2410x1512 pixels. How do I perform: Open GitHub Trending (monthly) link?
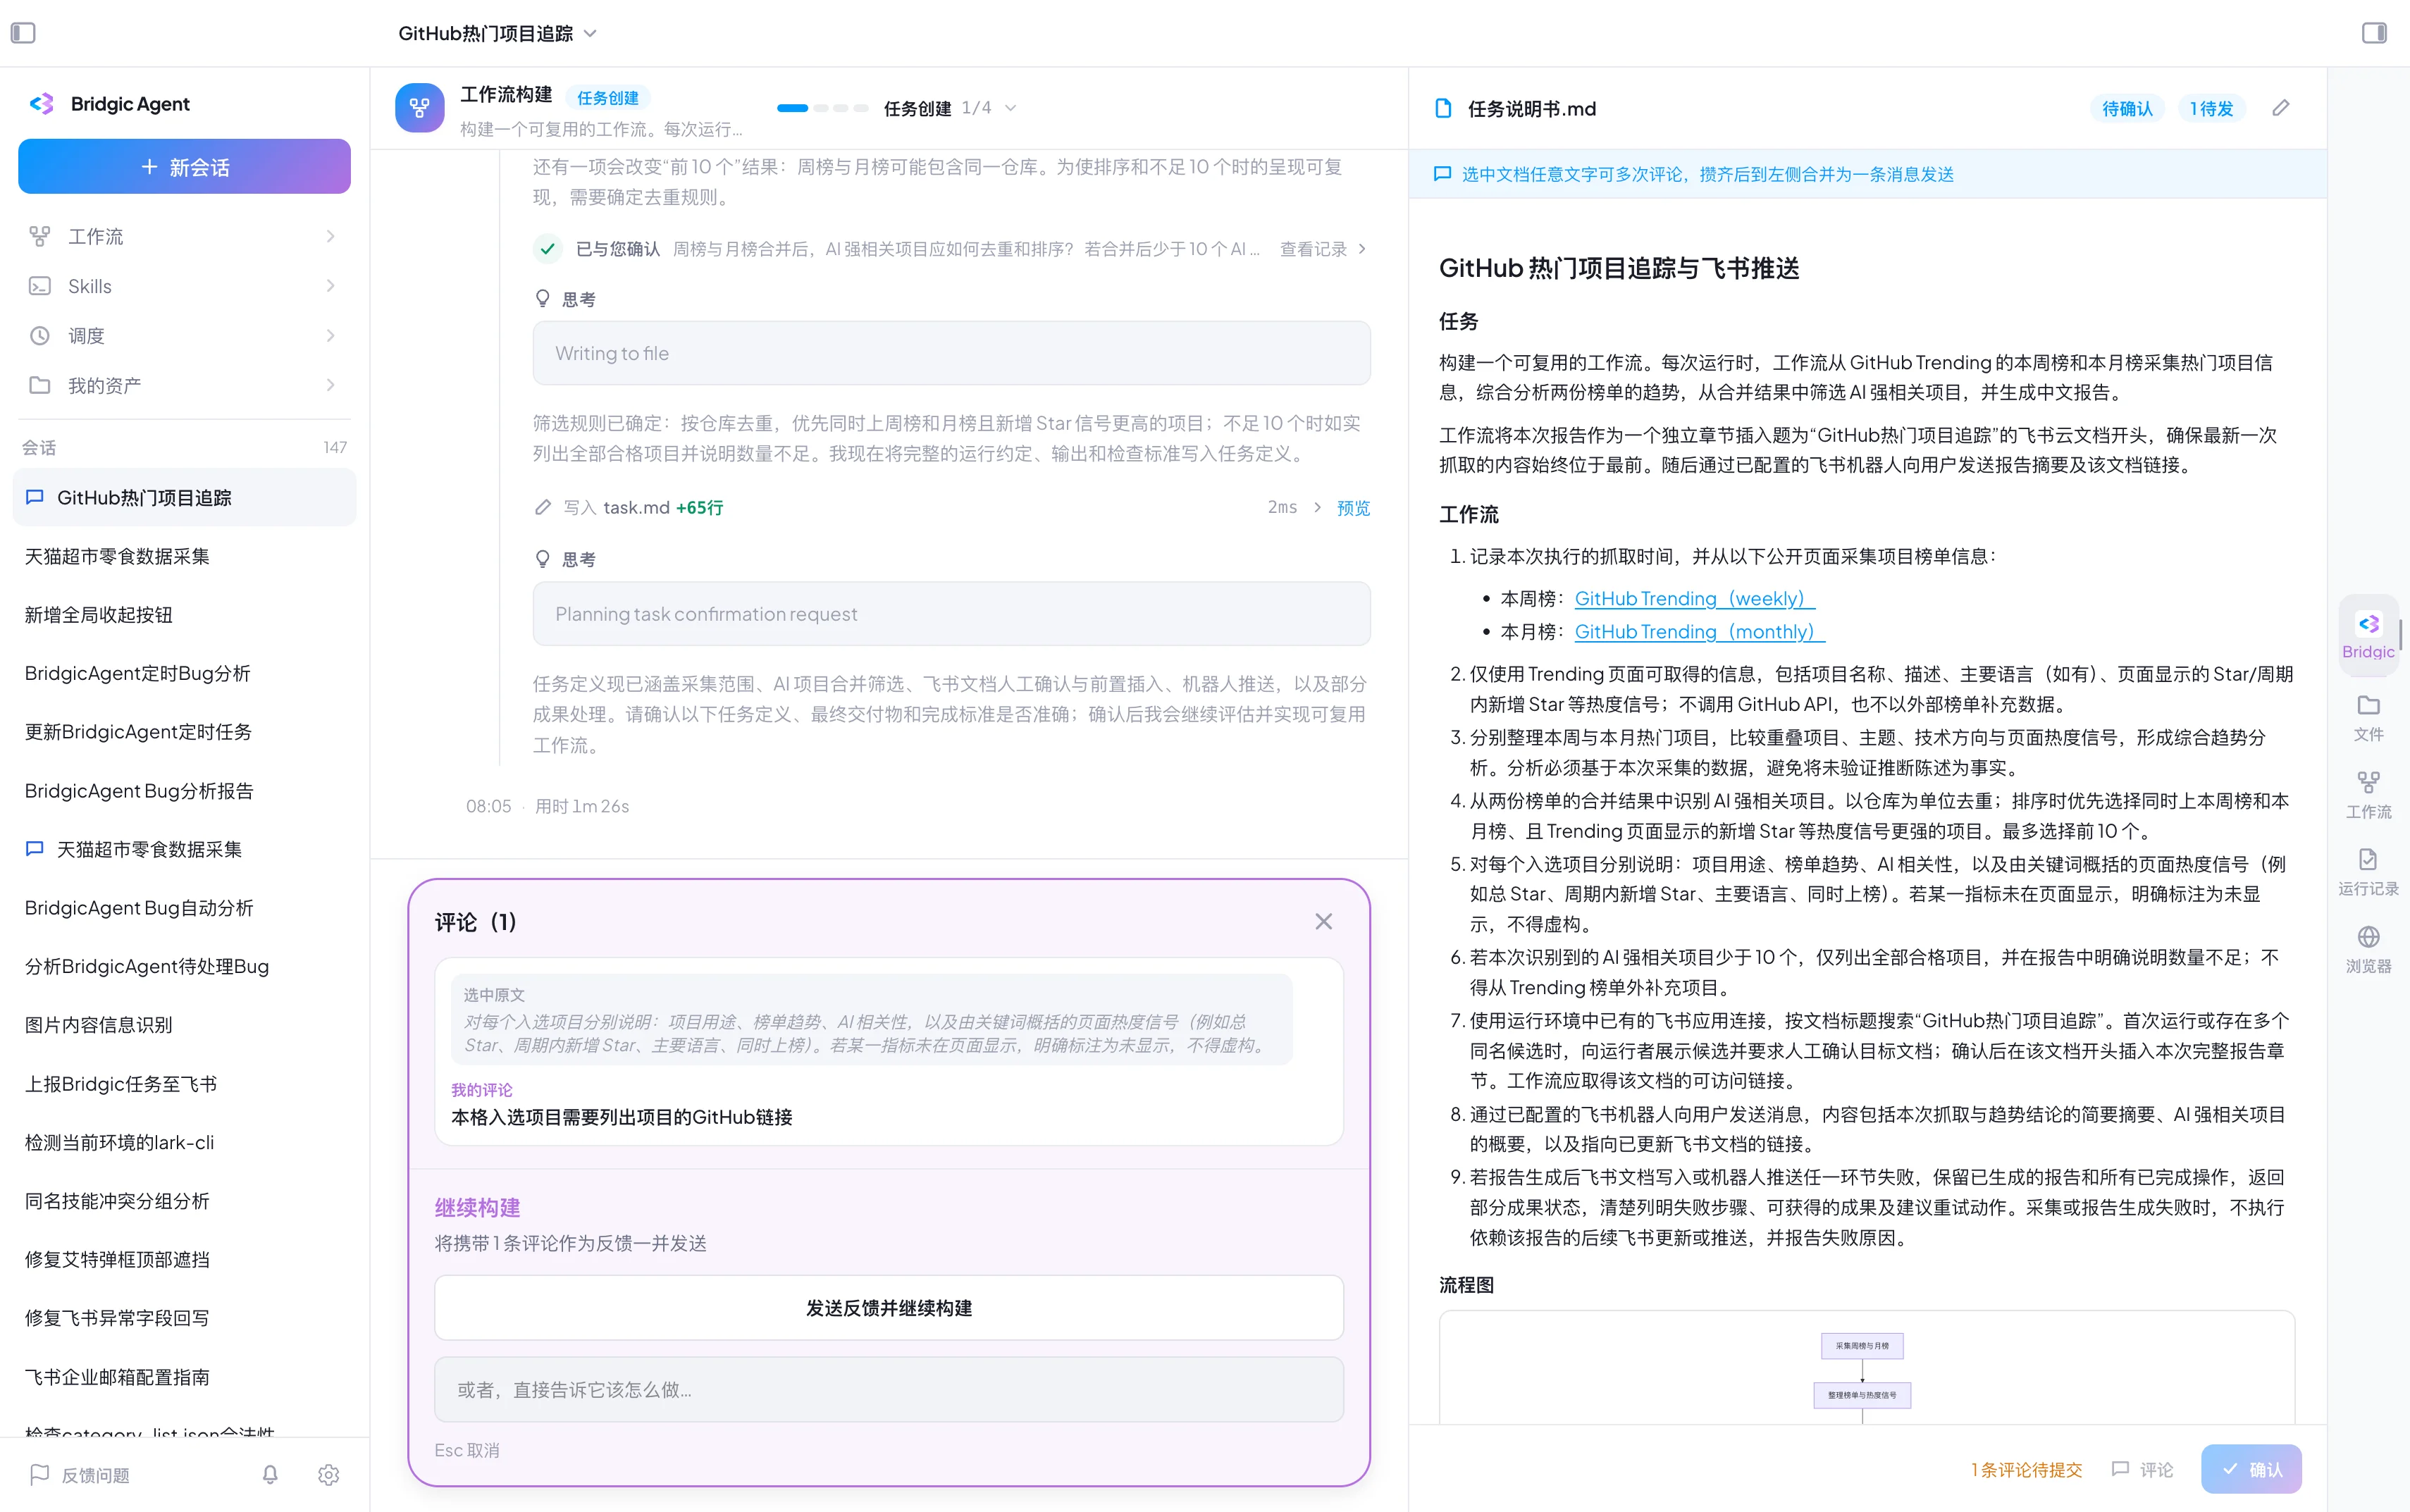point(1699,631)
